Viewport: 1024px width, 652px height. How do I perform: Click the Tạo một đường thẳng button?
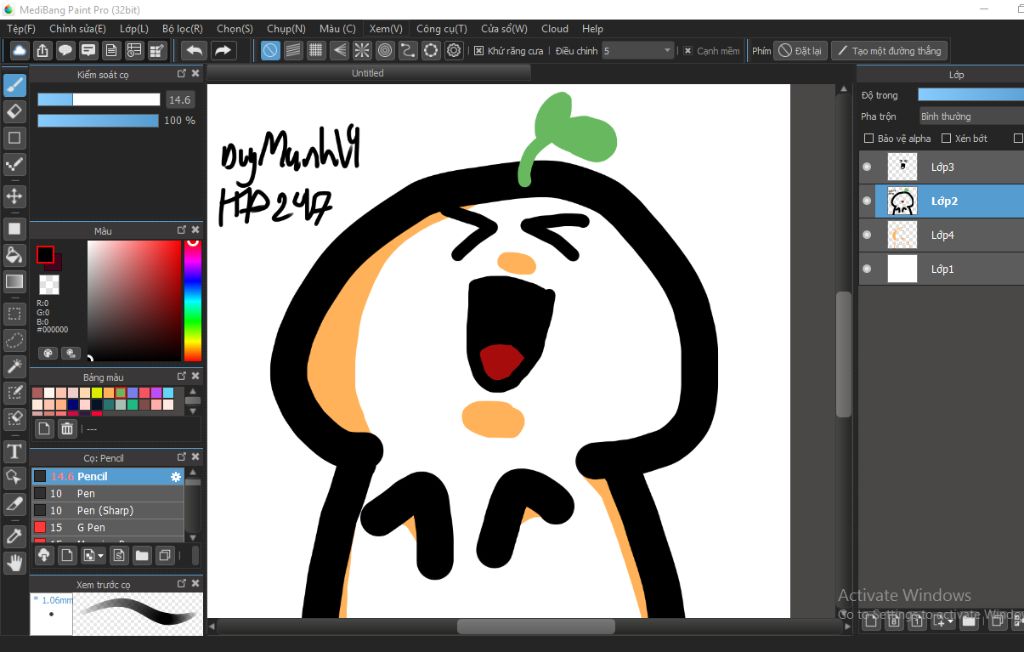tap(888, 51)
